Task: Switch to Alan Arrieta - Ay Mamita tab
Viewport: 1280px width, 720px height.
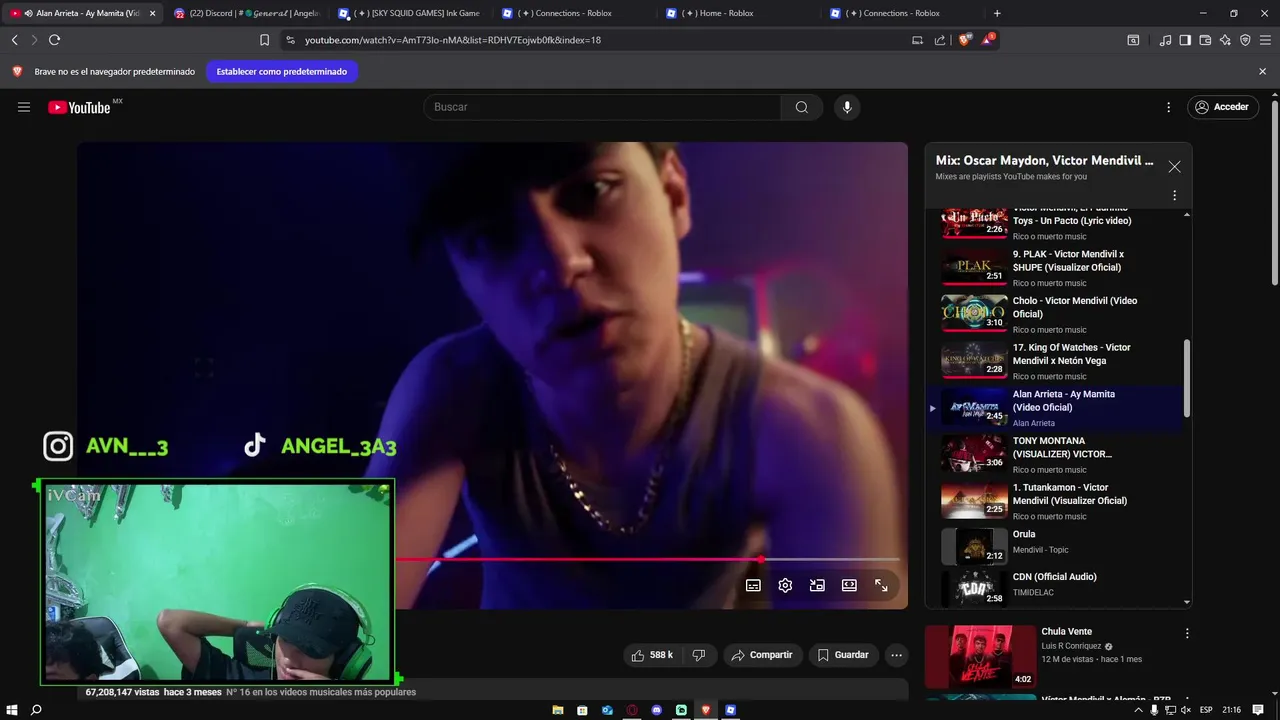Action: point(82,13)
